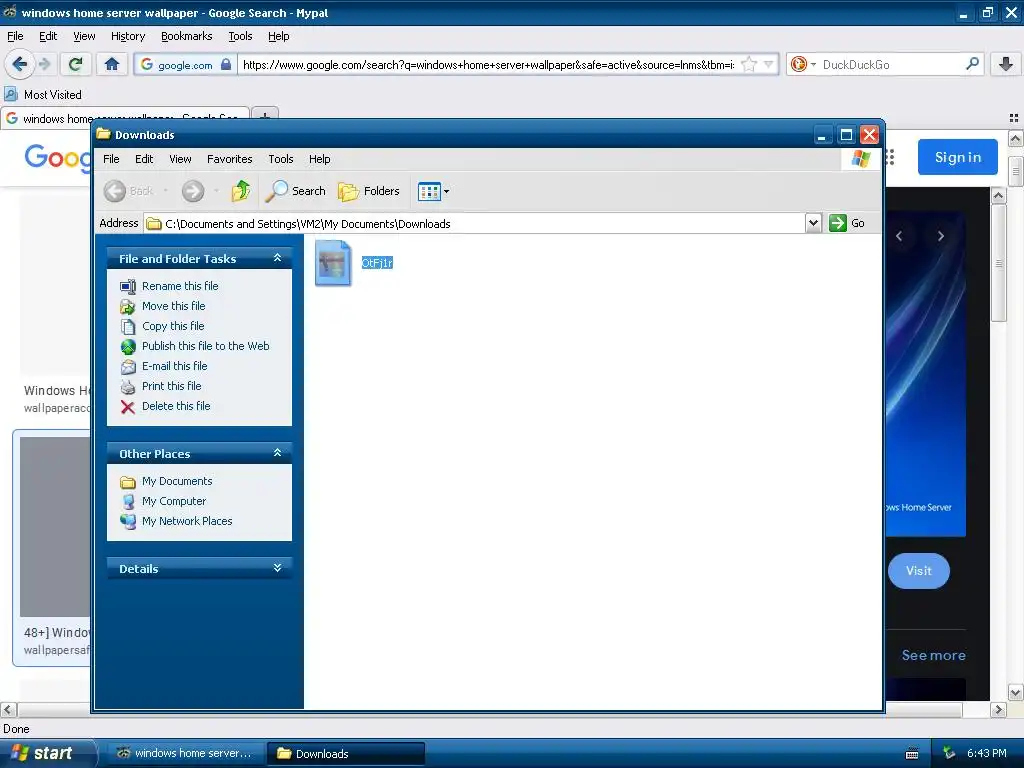Select the windows home server wallpaper tab
This screenshot has height=768, width=1024.
click(x=125, y=118)
